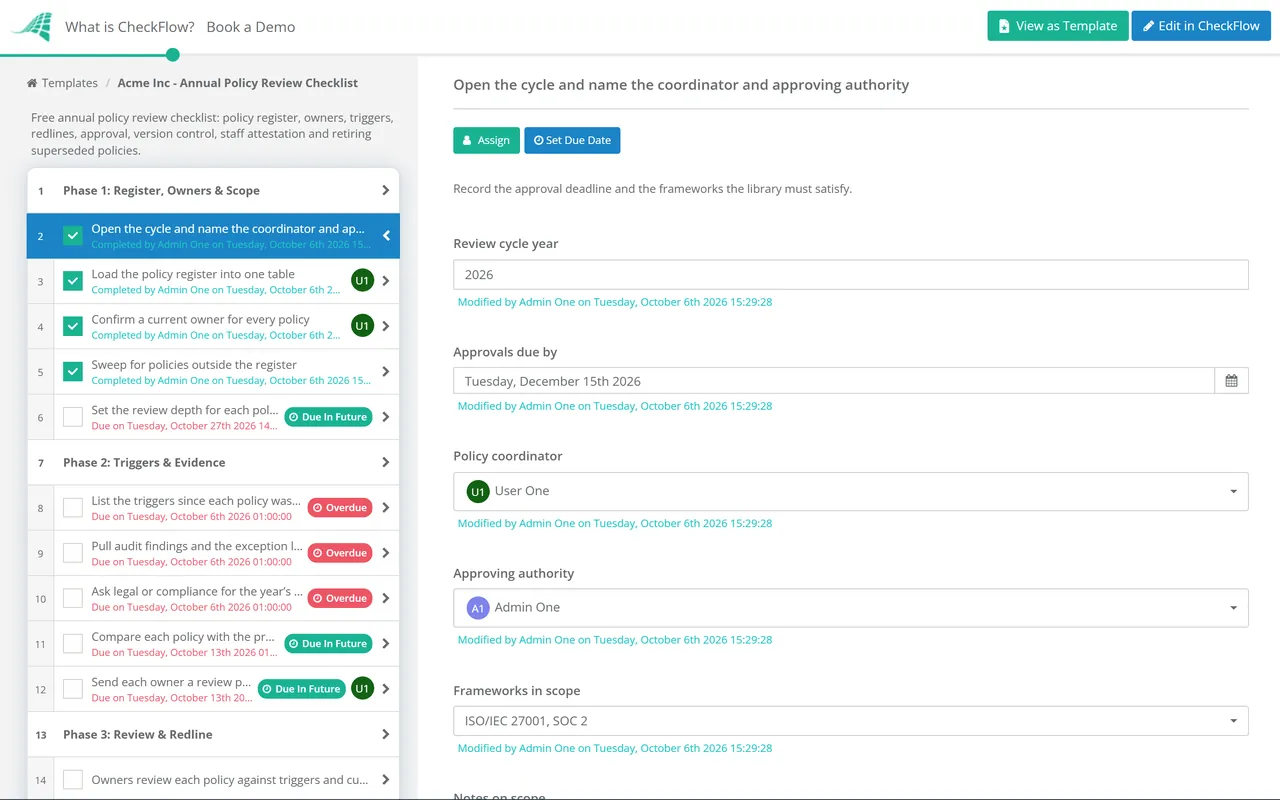Uncheck Load the policy register checkbox
The width and height of the screenshot is (1280, 800).
click(73, 281)
